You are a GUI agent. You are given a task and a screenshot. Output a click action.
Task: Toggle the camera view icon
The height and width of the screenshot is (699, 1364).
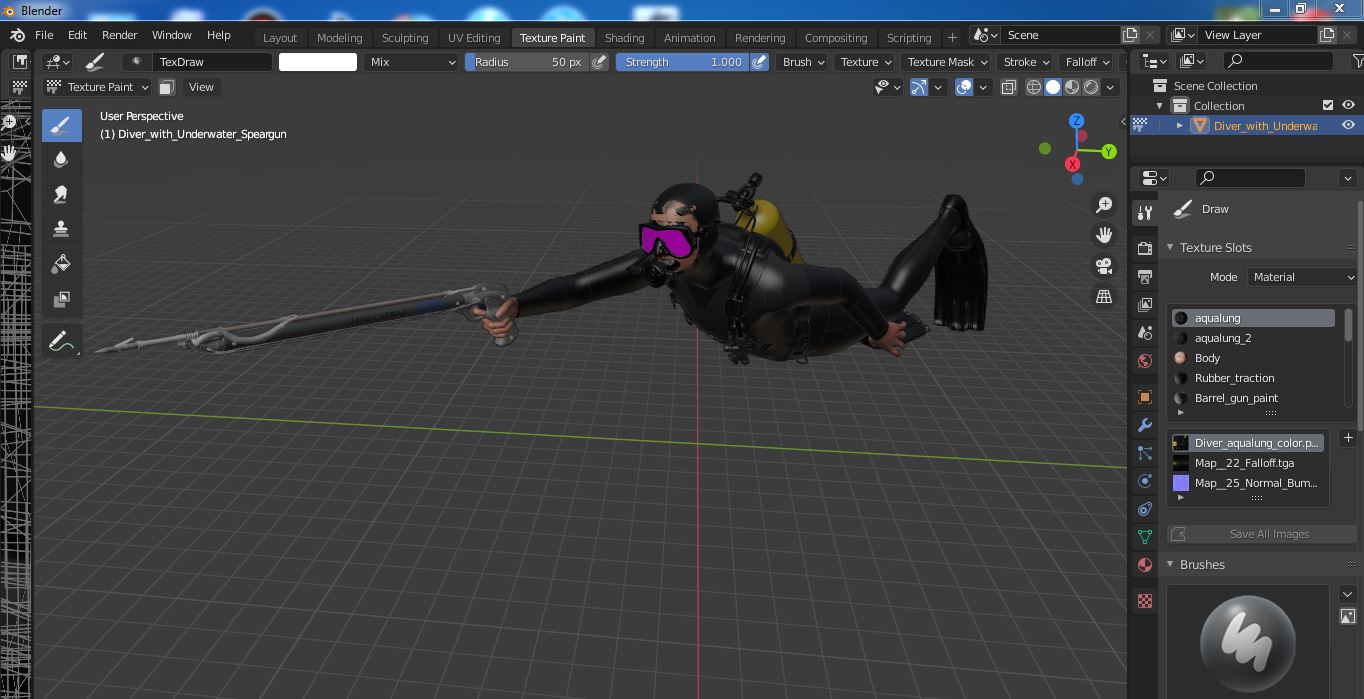pyautogui.click(x=1104, y=266)
